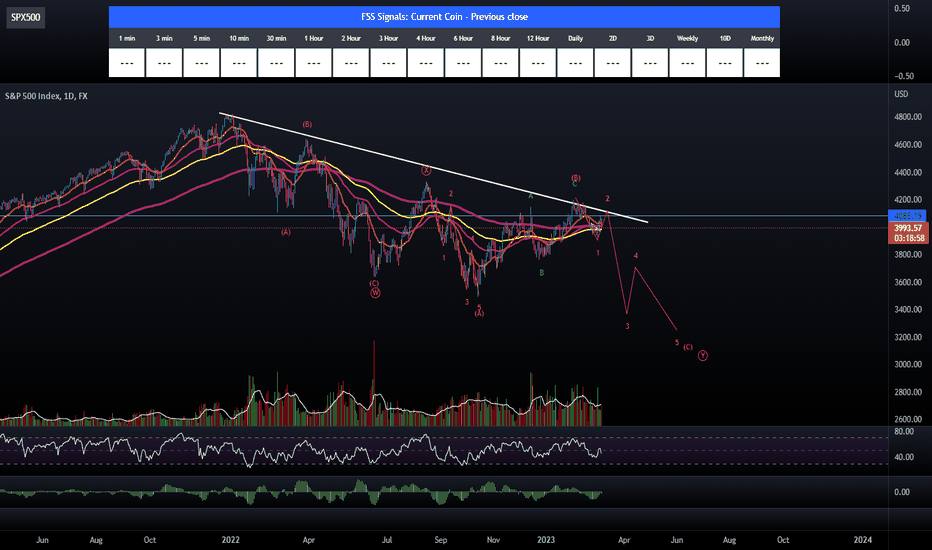
Task: Select the 30 min timeframe header
Action: click(276, 38)
